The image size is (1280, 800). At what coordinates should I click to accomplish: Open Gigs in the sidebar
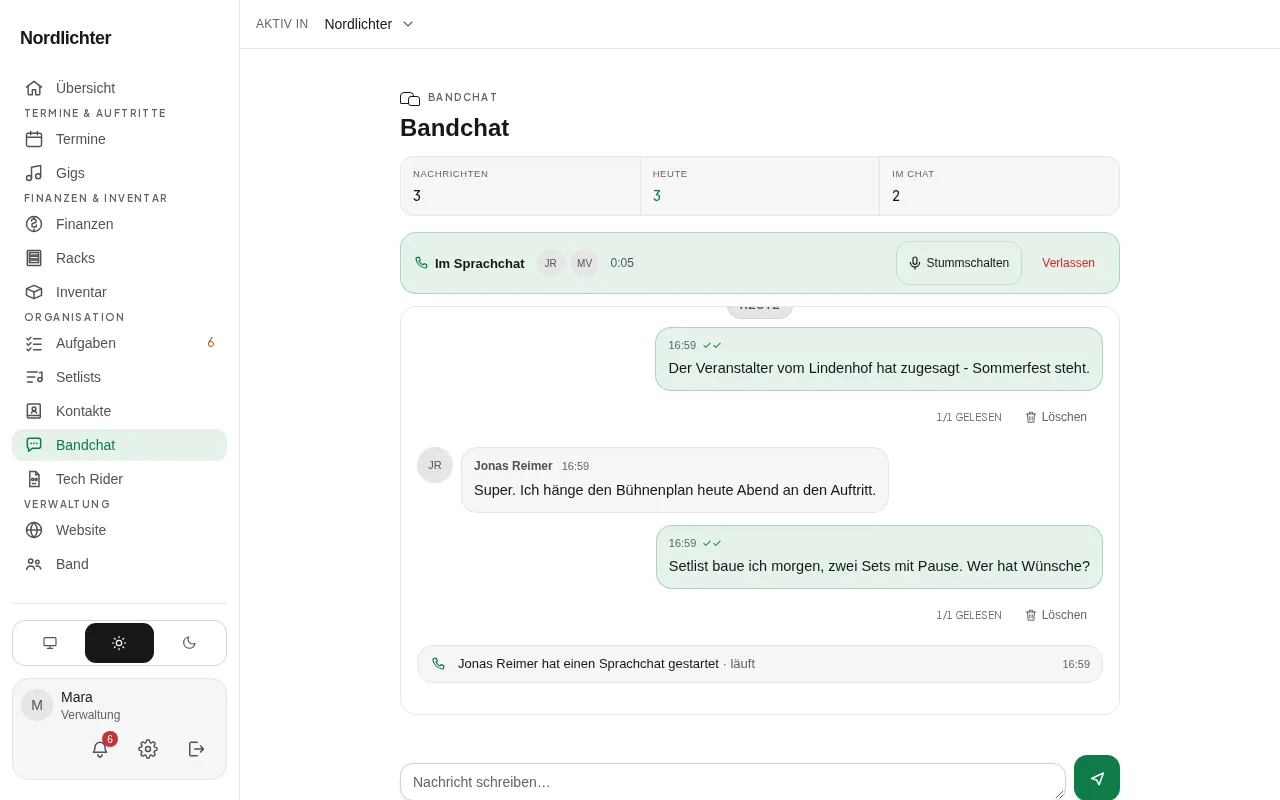click(120, 173)
